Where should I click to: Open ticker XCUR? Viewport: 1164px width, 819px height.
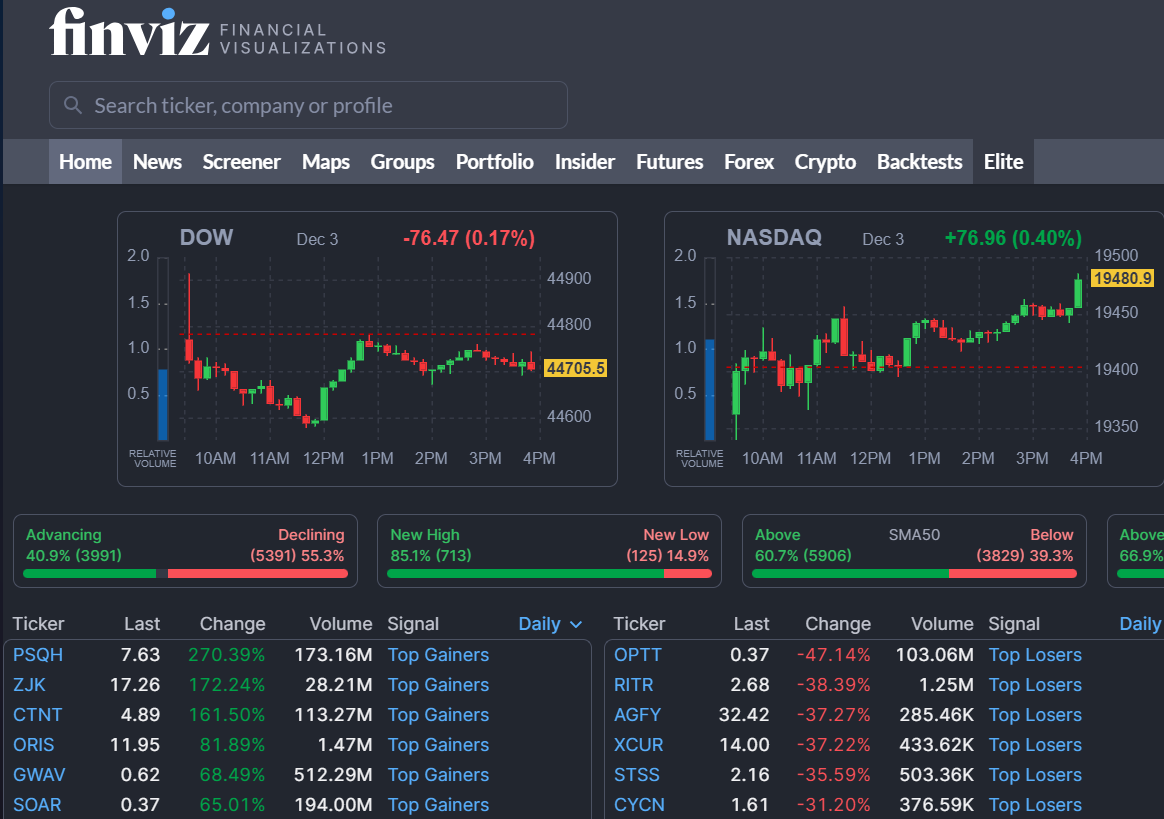coord(639,745)
